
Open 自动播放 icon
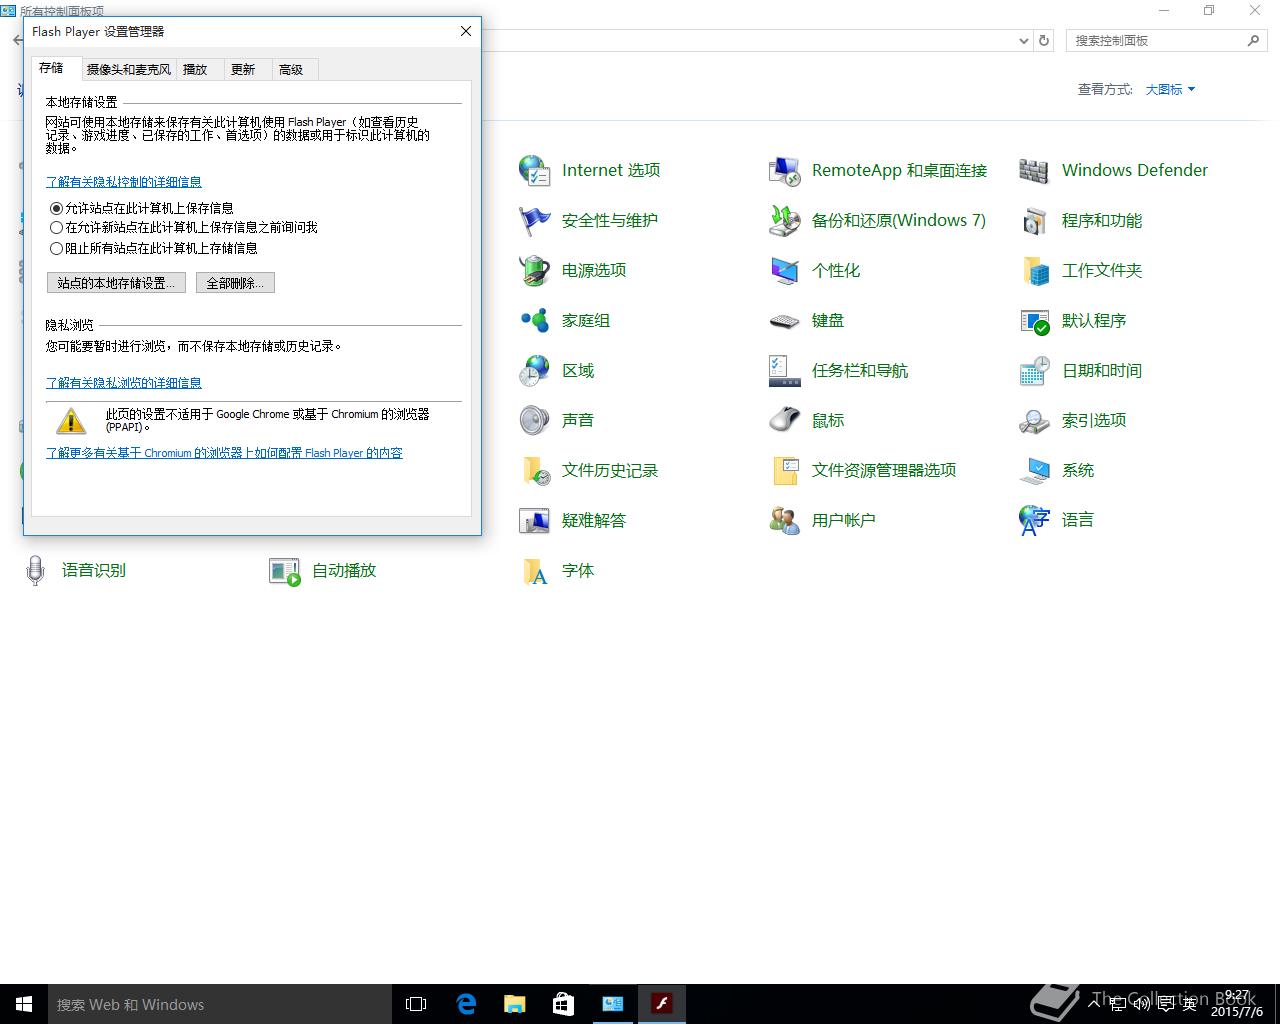pyautogui.click(x=285, y=570)
